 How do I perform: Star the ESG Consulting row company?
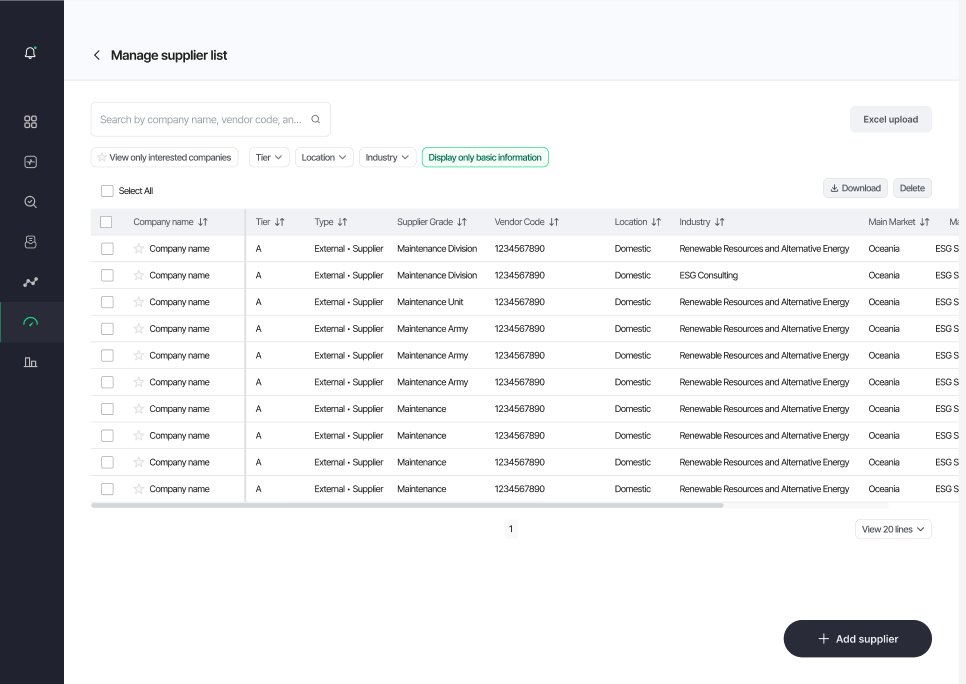[x=139, y=275]
